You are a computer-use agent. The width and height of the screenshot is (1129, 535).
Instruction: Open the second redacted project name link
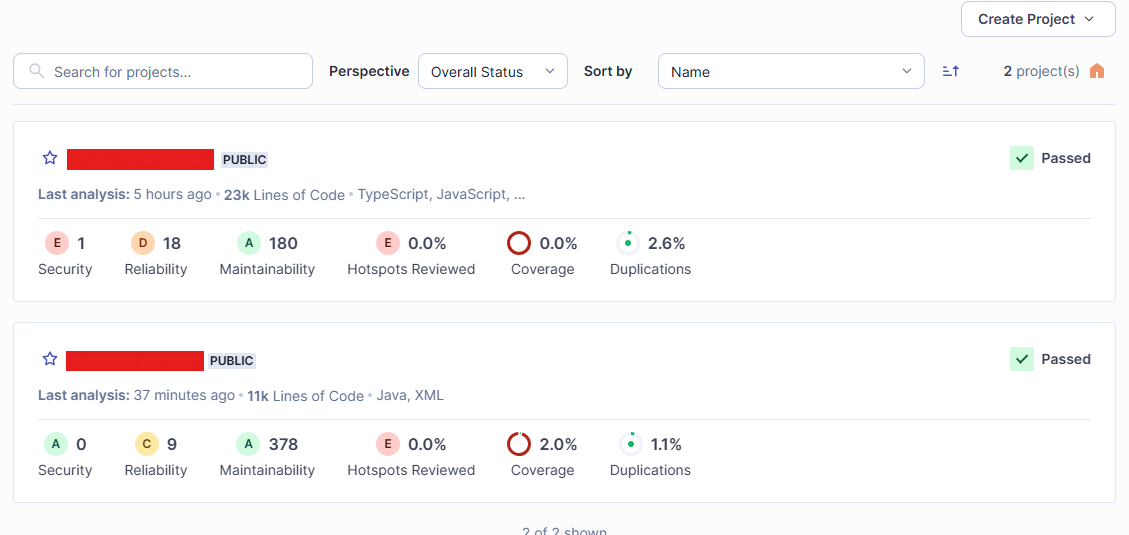click(x=135, y=361)
